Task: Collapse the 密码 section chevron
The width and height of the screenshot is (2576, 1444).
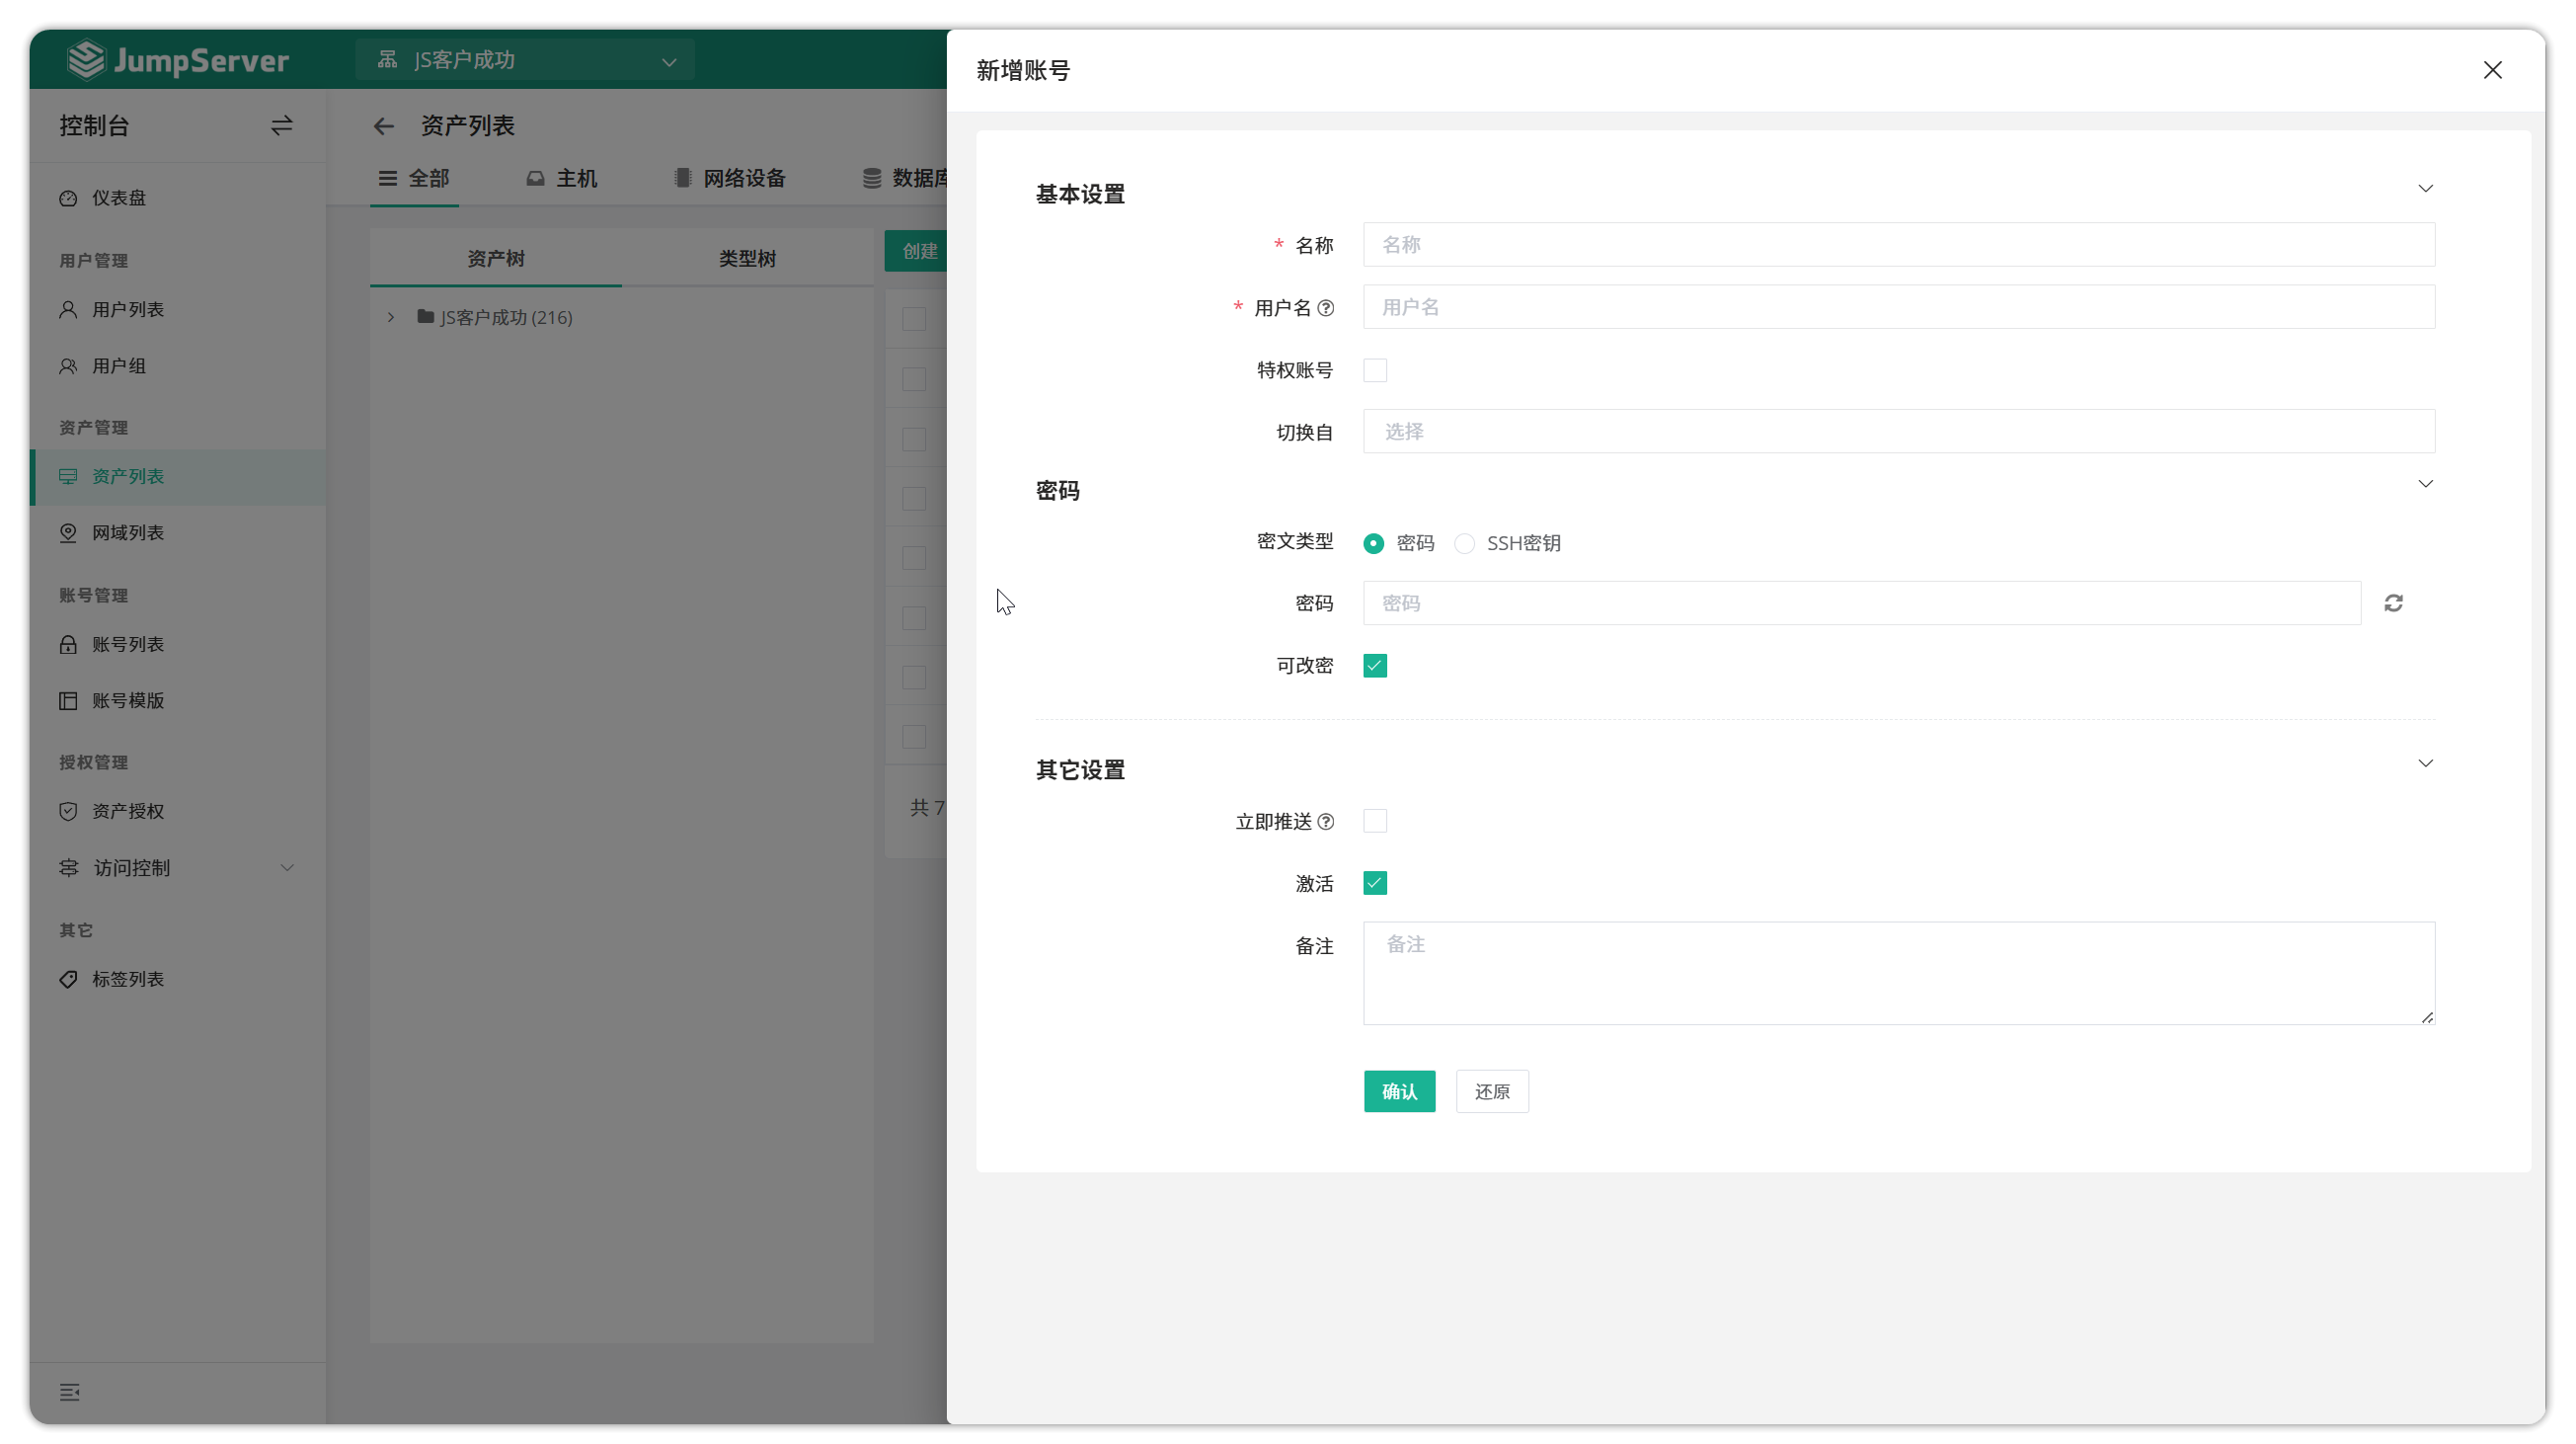Action: click(2425, 484)
